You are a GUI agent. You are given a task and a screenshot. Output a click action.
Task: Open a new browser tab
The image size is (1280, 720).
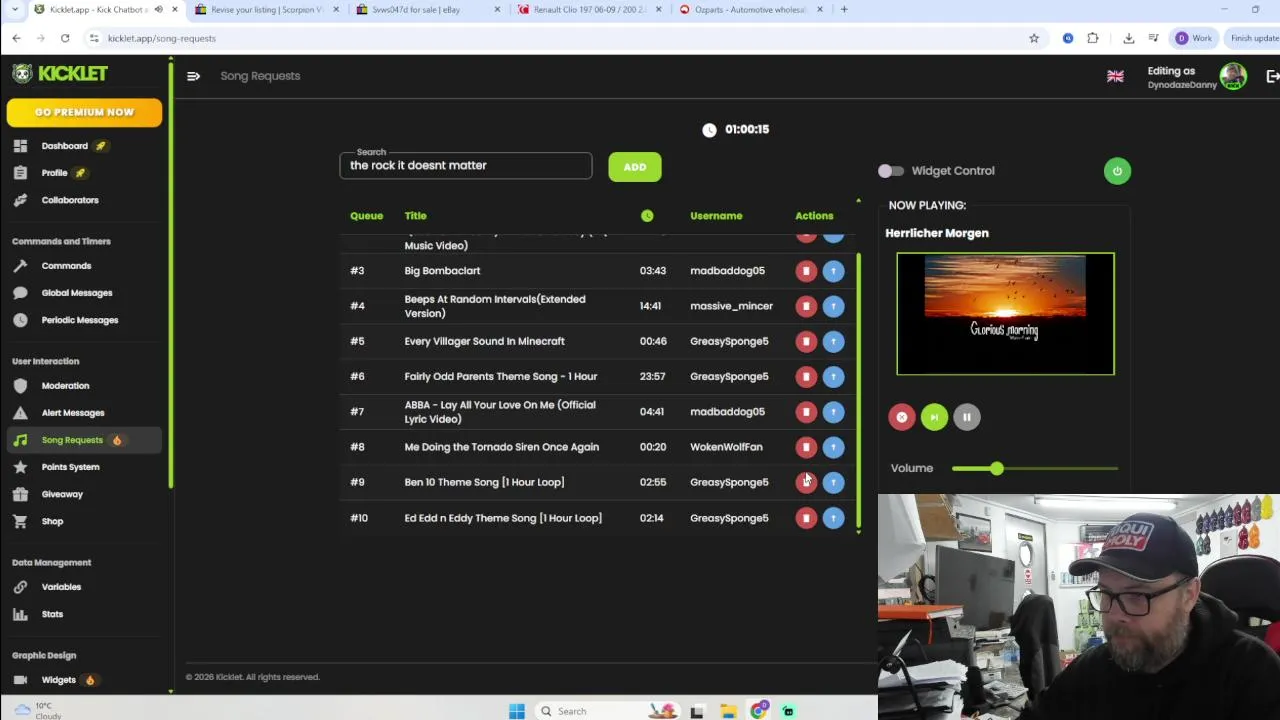(x=844, y=10)
